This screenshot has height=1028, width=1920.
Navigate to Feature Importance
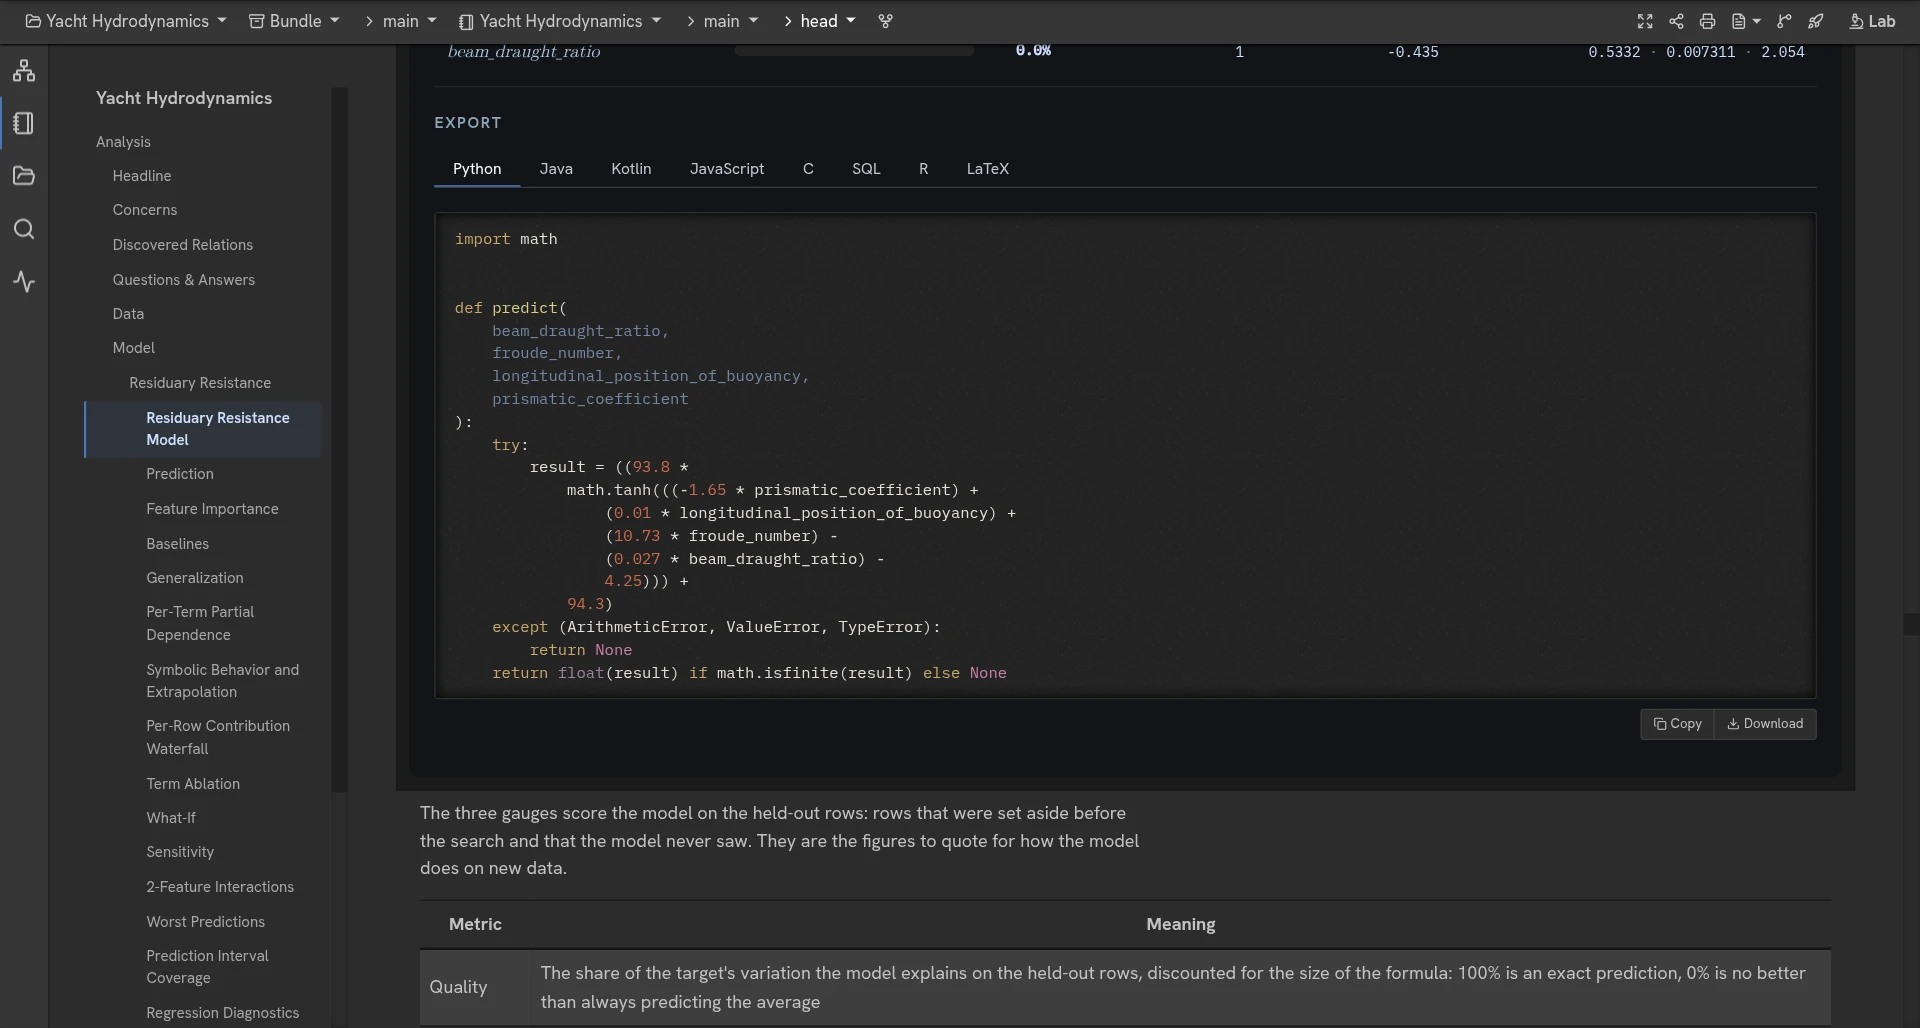click(212, 509)
